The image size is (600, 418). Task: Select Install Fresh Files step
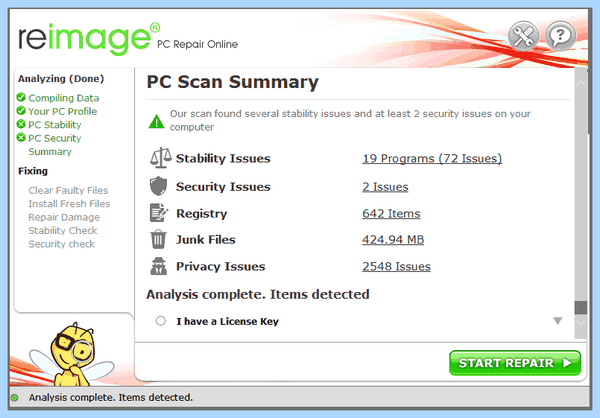(69, 204)
